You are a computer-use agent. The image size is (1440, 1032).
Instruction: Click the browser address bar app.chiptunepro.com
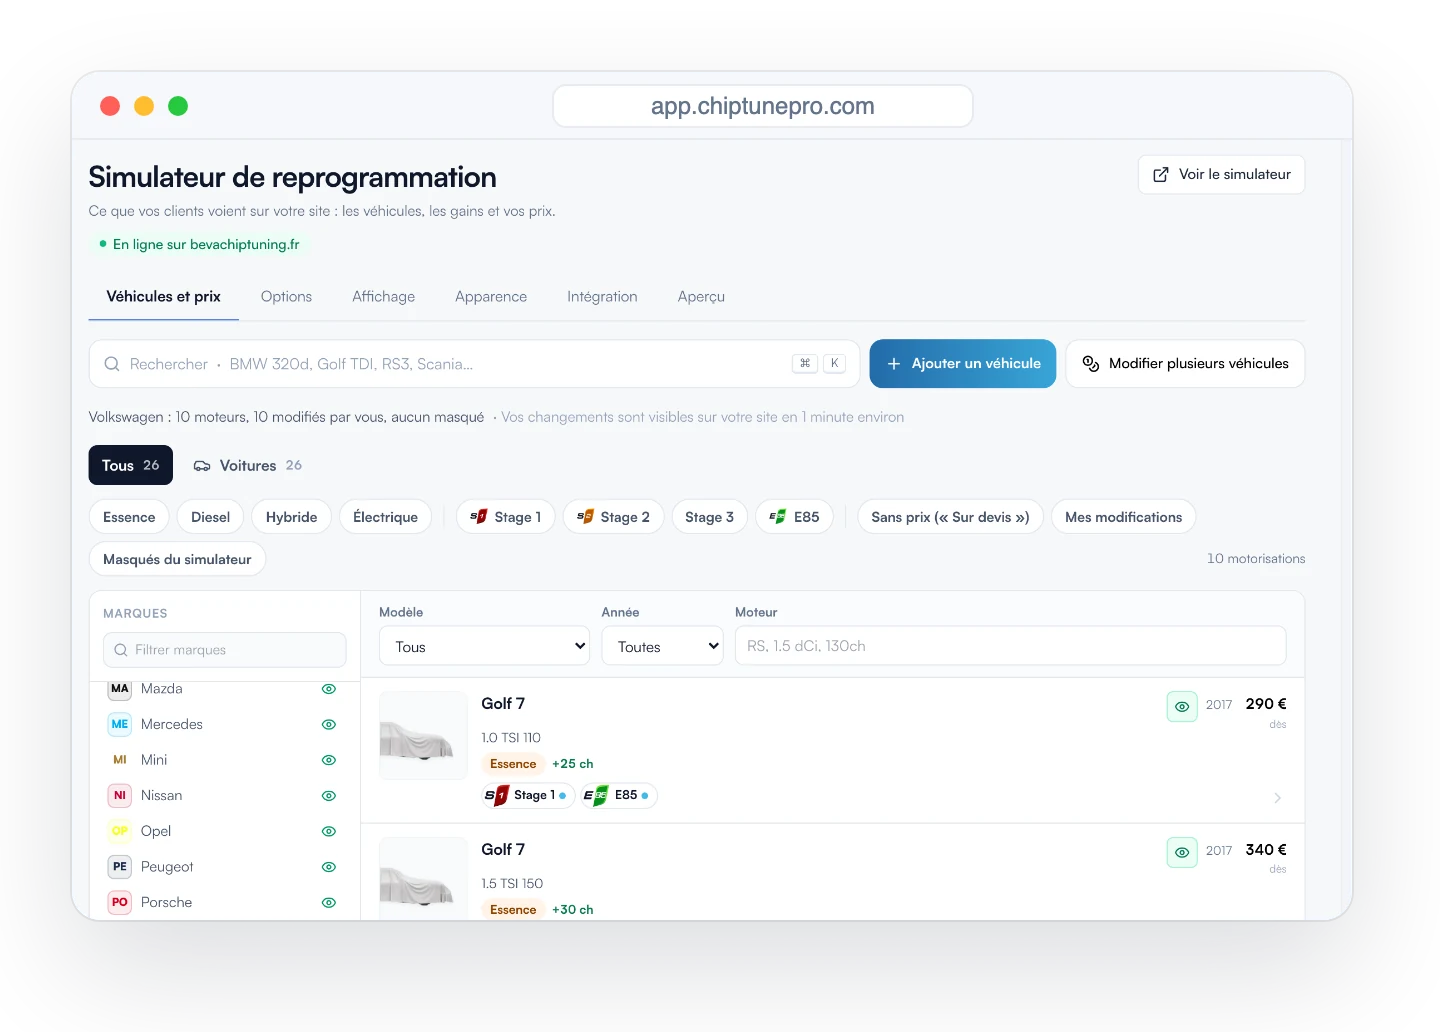click(763, 106)
